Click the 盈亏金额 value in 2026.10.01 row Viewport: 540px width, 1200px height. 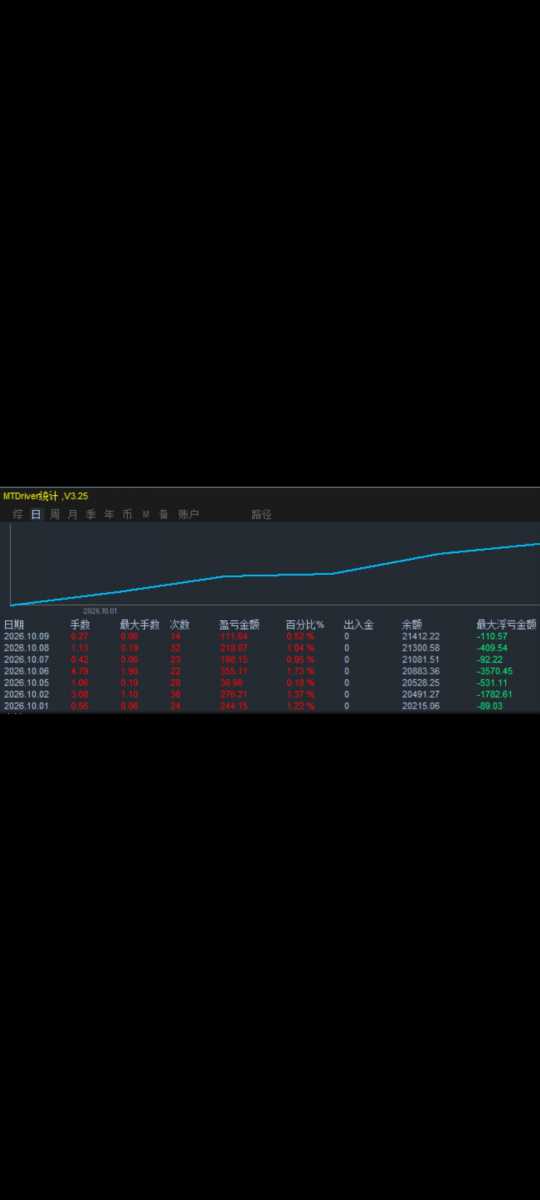[x=234, y=706]
